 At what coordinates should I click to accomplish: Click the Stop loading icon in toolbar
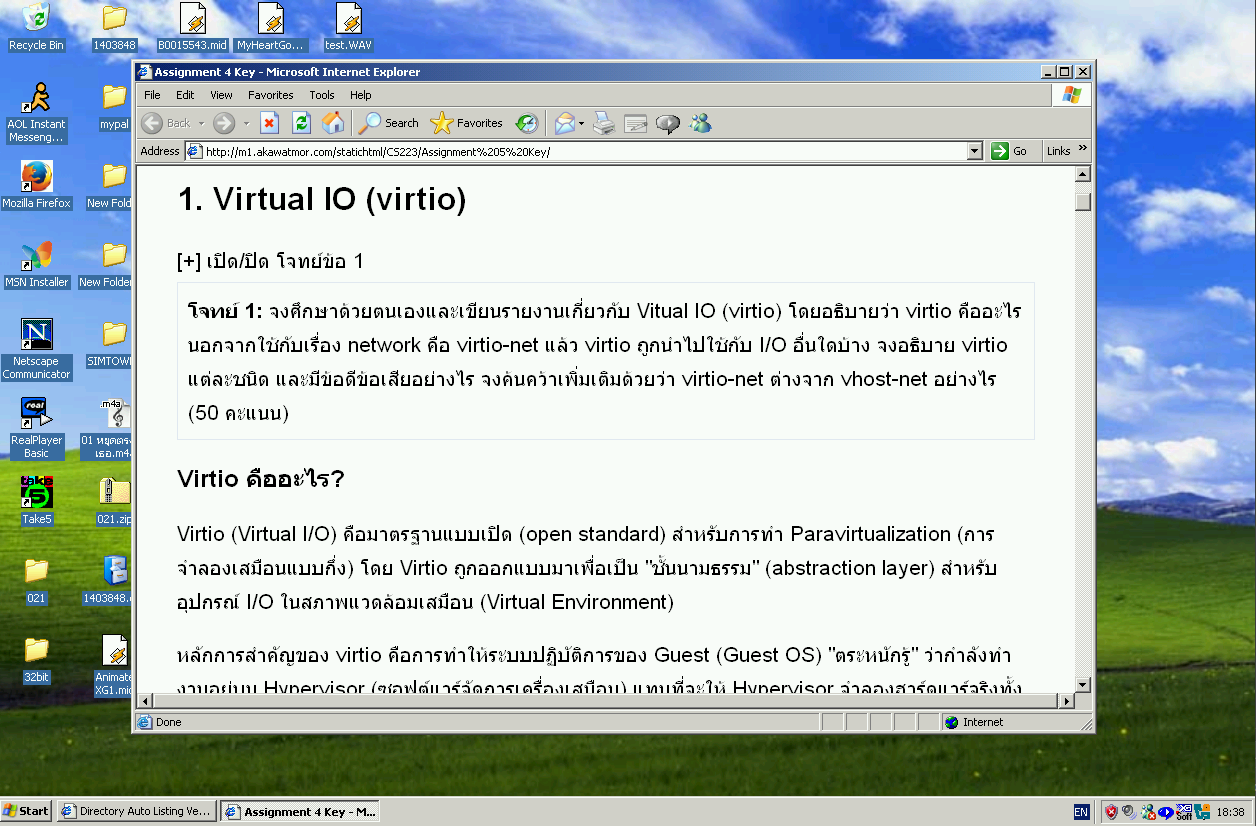click(x=269, y=123)
